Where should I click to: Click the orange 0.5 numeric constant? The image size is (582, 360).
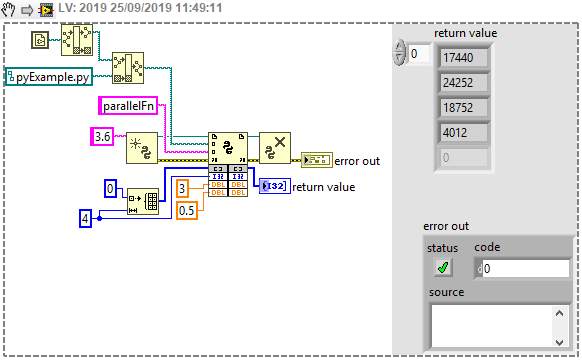(187, 210)
